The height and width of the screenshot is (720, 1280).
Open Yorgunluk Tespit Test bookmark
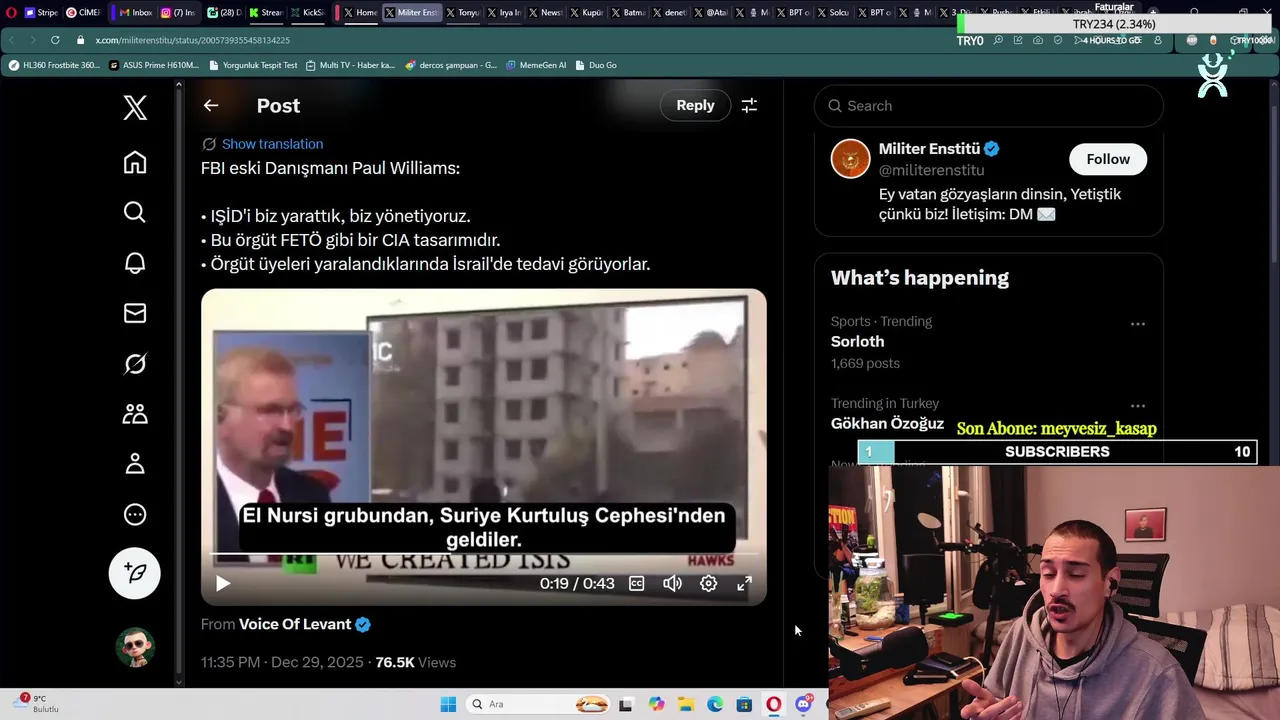(x=254, y=65)
